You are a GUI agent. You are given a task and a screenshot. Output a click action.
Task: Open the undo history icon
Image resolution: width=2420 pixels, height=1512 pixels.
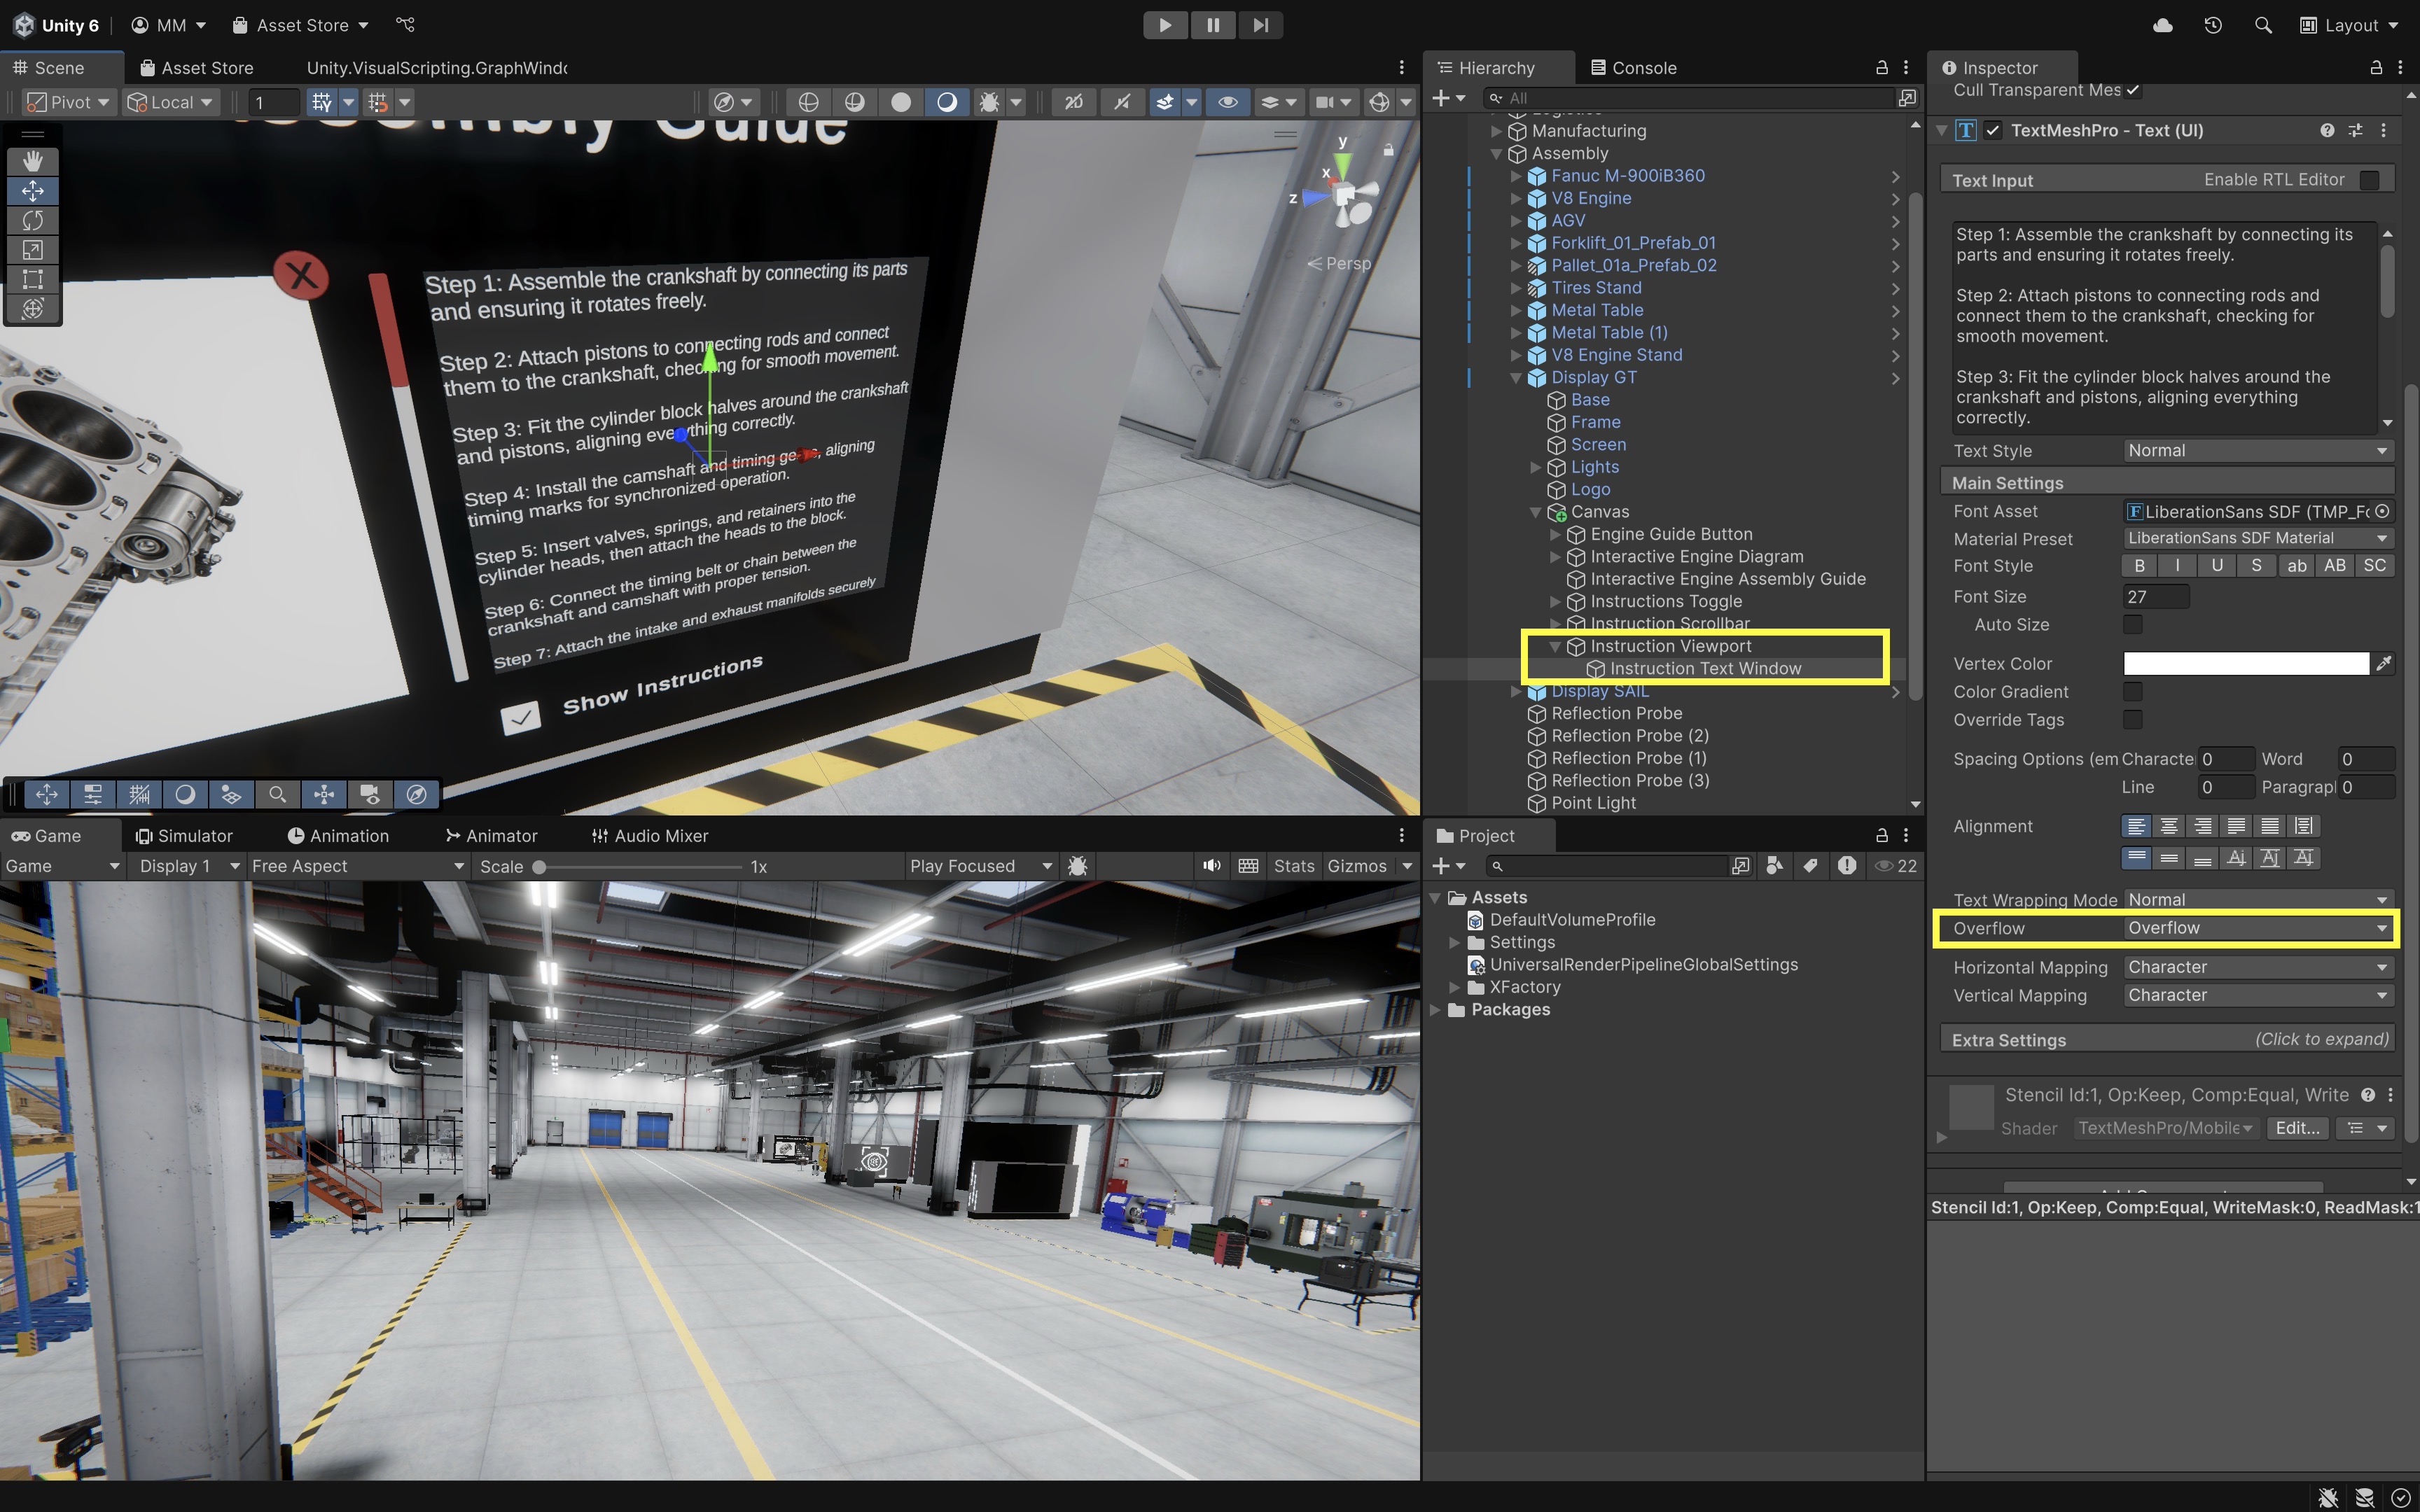pos(2213,25)
